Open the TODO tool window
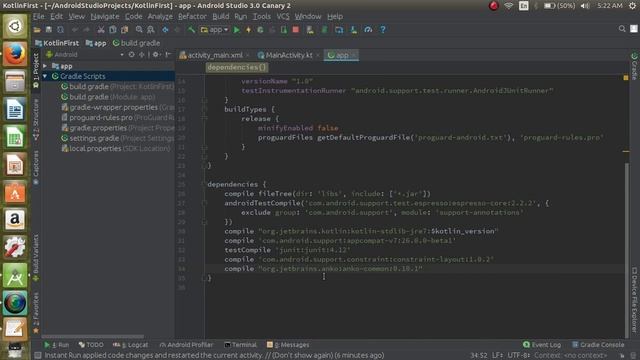 coord(91,345)
